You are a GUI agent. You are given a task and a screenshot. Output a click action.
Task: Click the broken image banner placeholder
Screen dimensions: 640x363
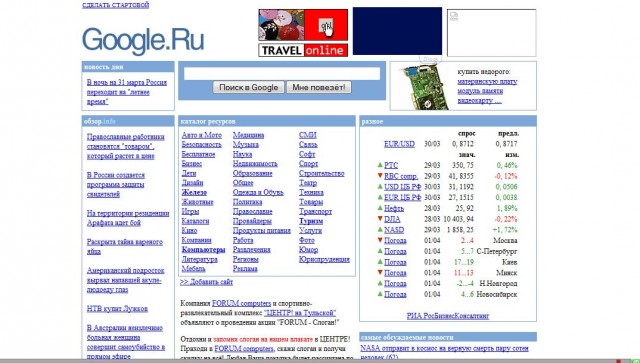pyautogui.click(x=491, y=33)
